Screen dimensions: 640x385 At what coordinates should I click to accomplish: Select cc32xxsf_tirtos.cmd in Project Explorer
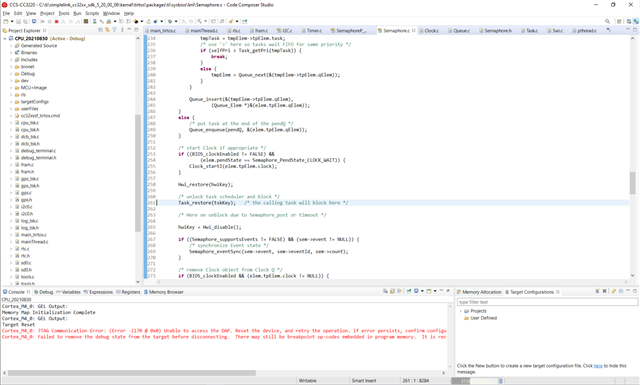(x=40, y=116)
